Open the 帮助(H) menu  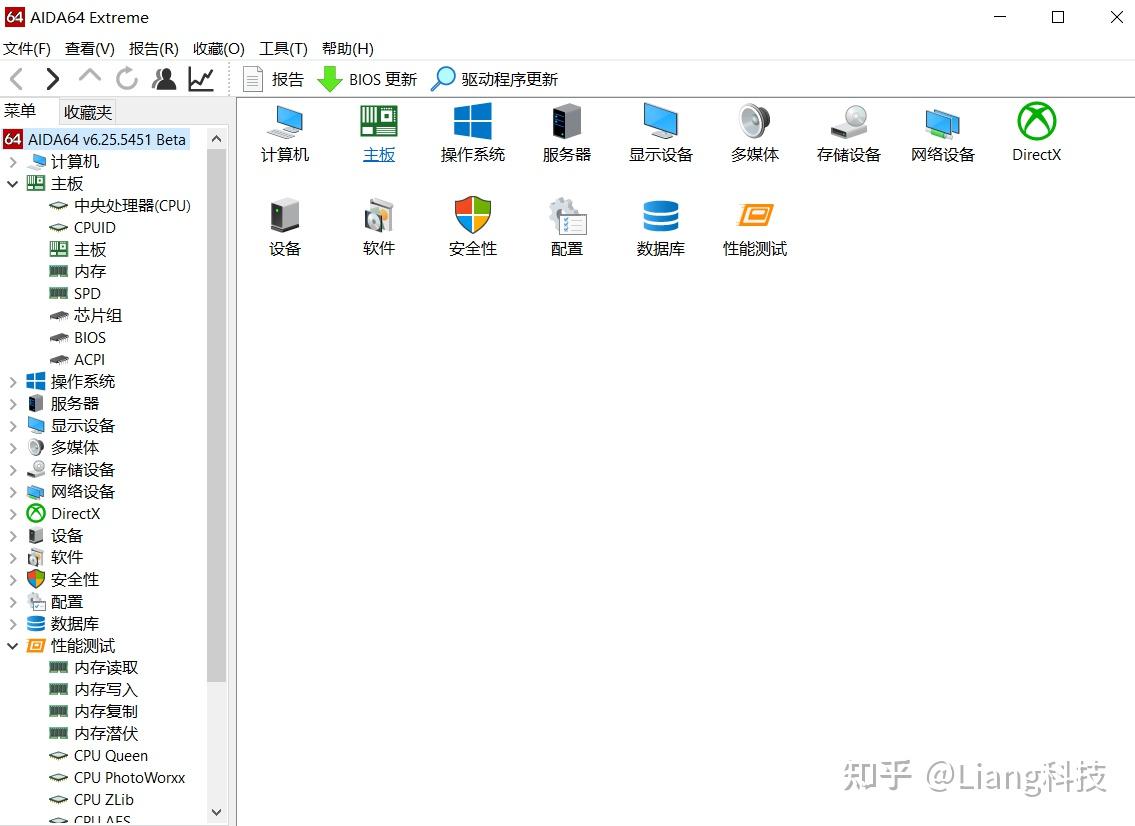[x=347, y=49]
